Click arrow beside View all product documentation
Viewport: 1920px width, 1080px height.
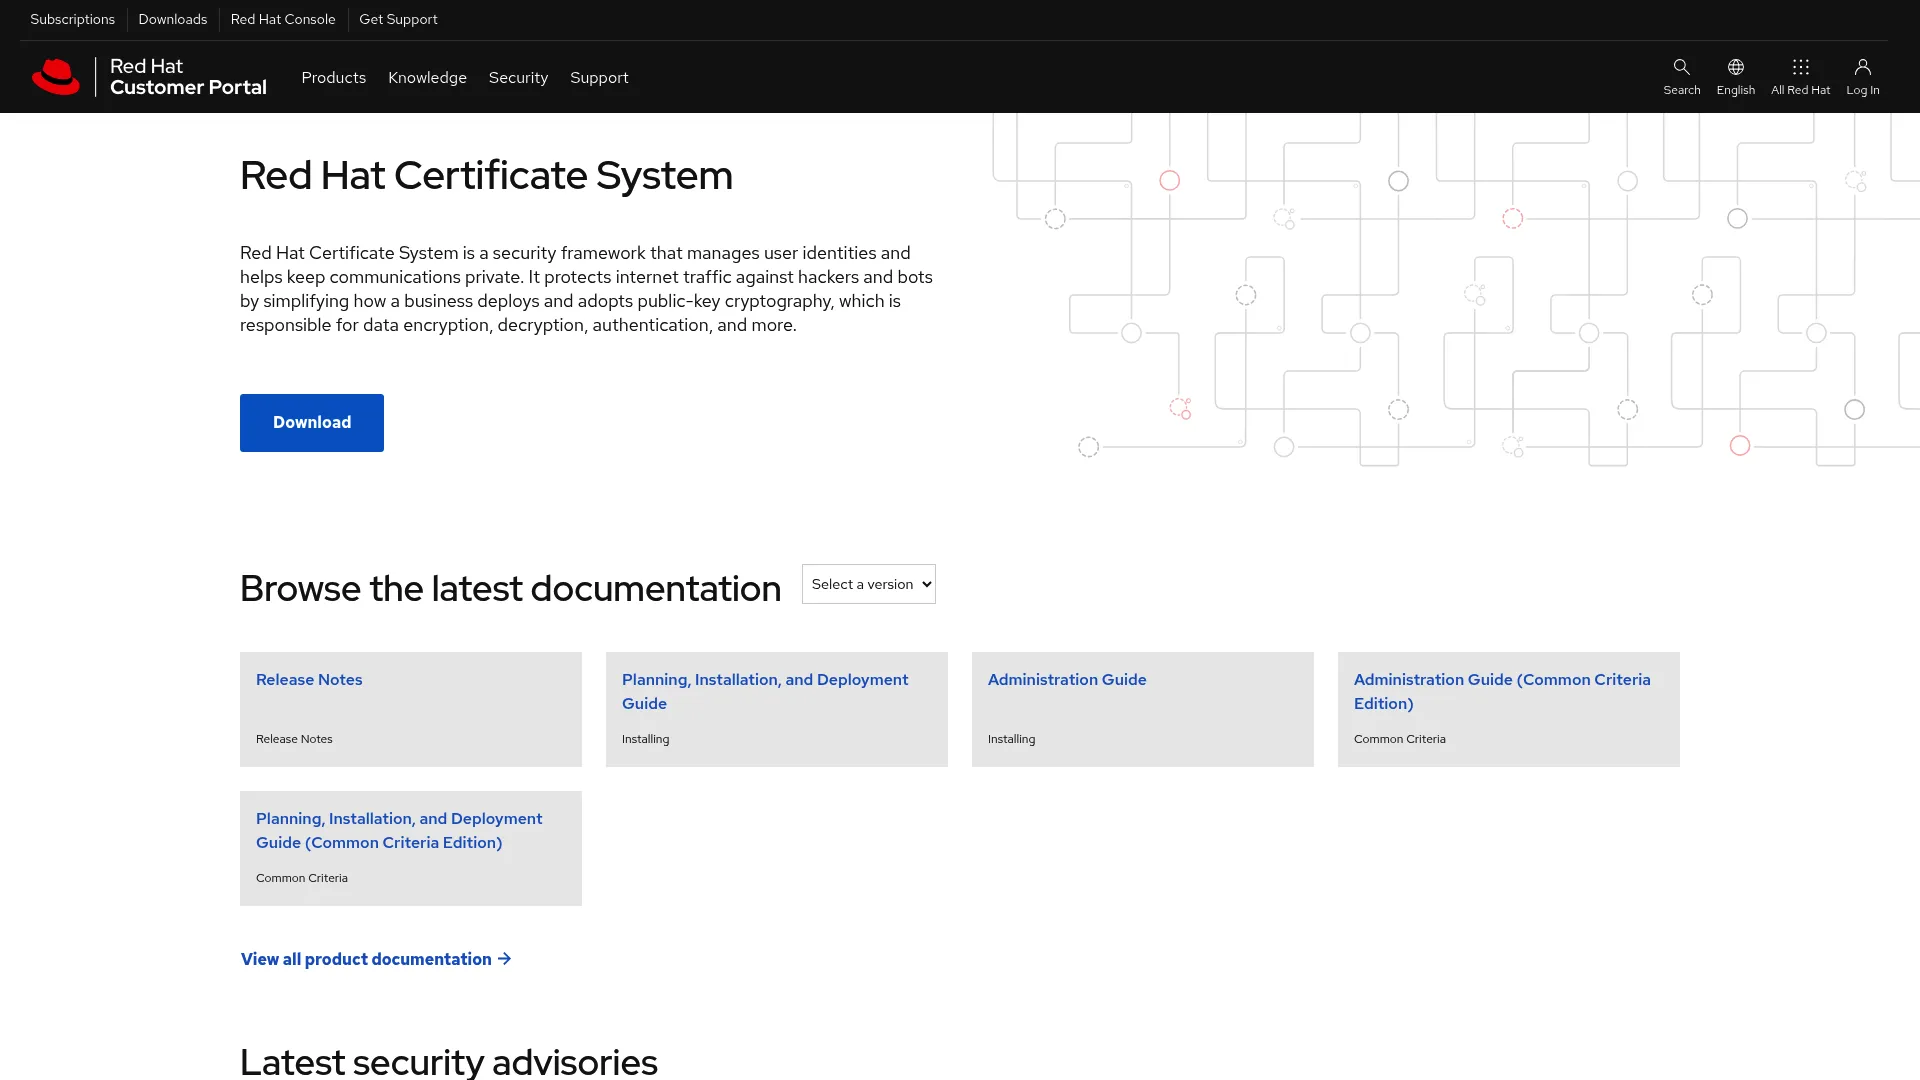(505, 959)
